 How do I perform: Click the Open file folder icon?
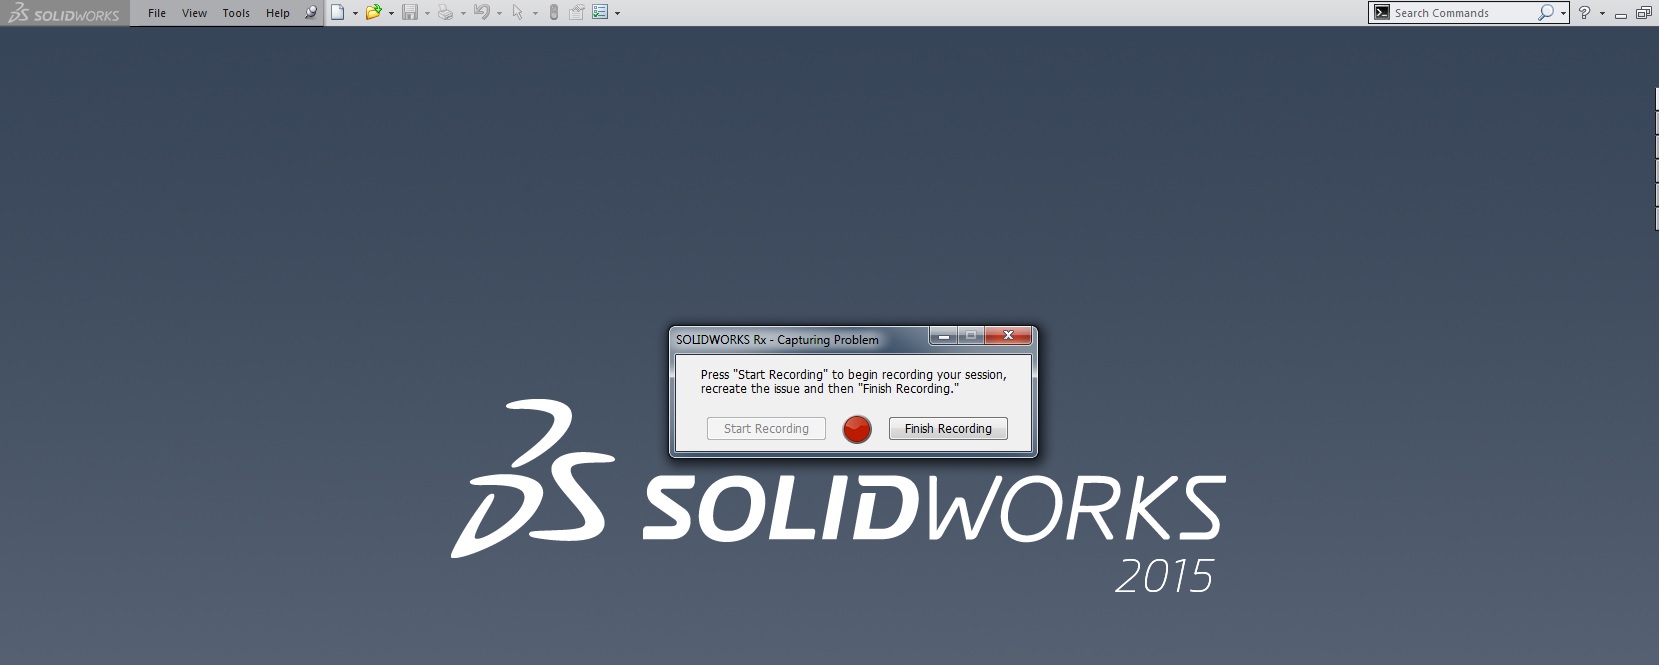coord(373,13)
